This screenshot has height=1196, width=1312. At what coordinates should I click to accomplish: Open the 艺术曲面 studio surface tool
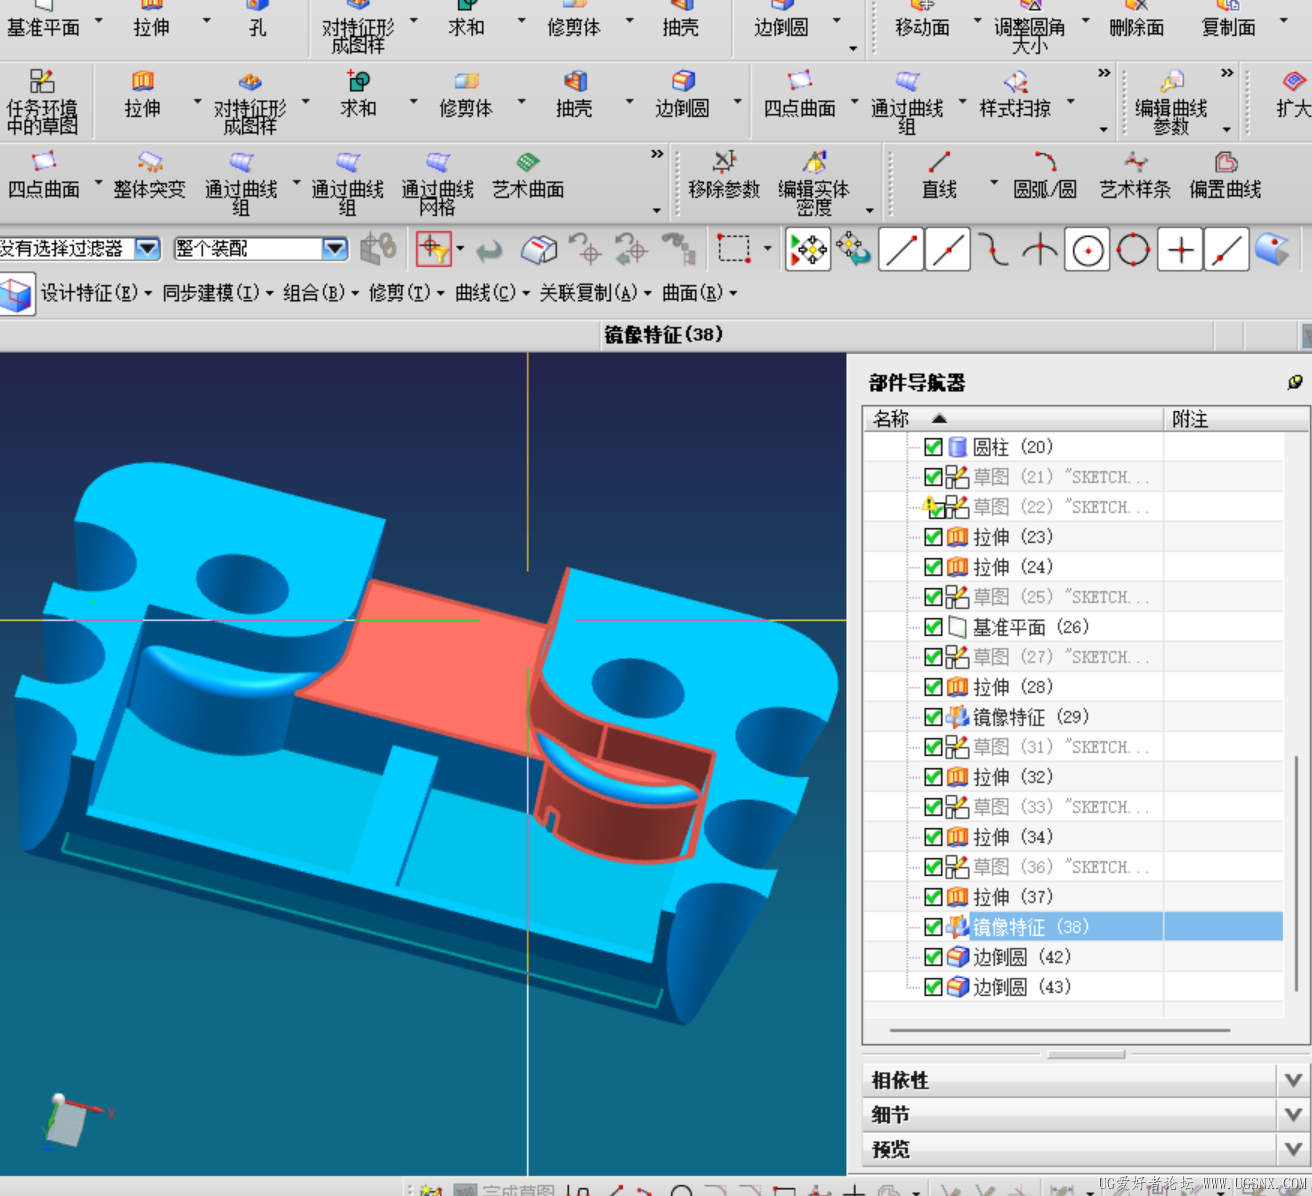tap(528, 175)
